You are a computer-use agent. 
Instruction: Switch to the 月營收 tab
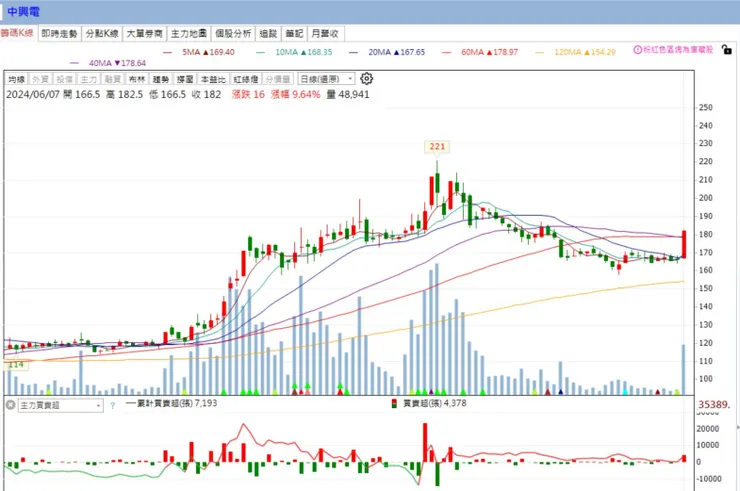pyautogui.click(x=326, y=34)
